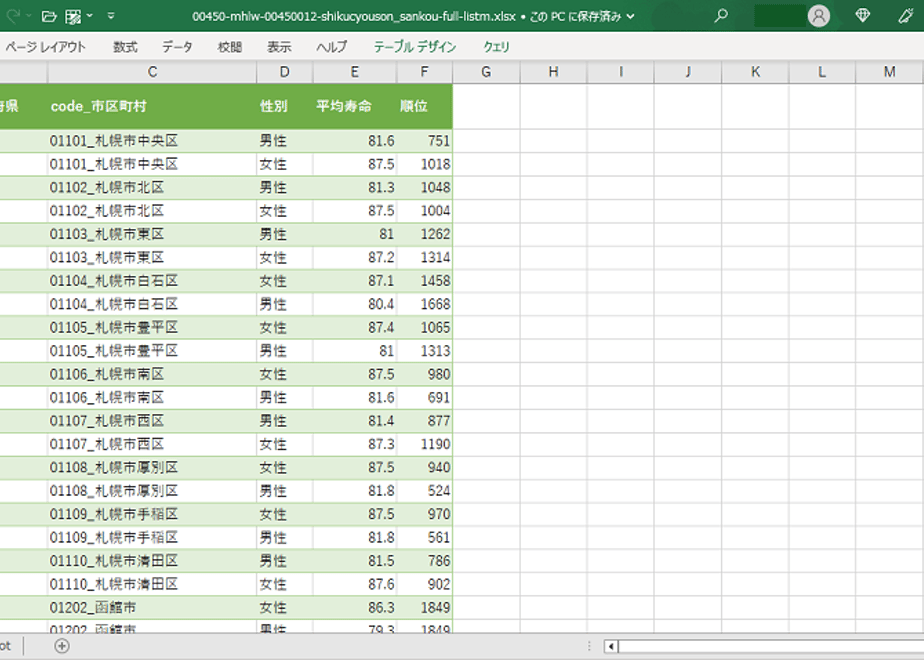This screenshot has height=660, width=924.
Task: Select the 80.4 life expectancy cell
Action: pos(355,304)
